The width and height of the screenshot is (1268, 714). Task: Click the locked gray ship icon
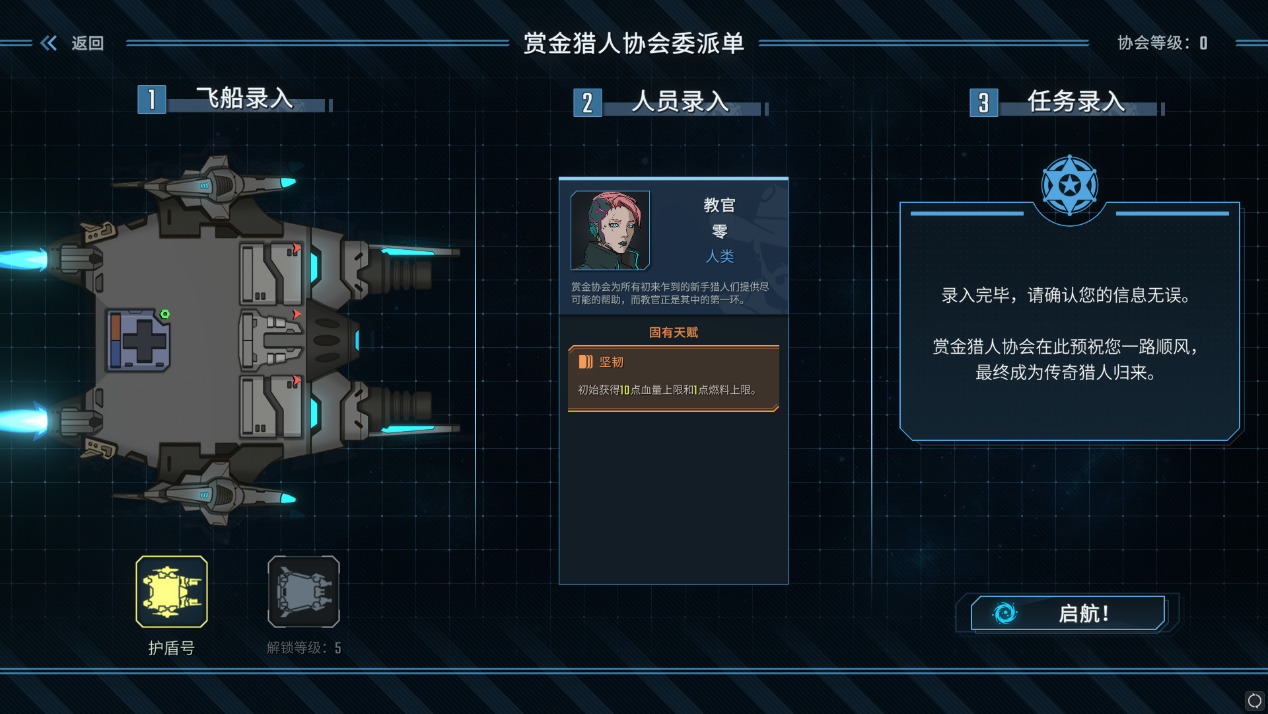tap(304, 592)
